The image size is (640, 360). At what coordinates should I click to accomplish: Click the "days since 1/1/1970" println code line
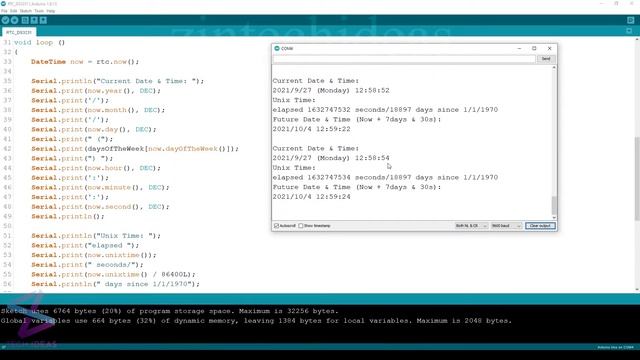(116, 284)
